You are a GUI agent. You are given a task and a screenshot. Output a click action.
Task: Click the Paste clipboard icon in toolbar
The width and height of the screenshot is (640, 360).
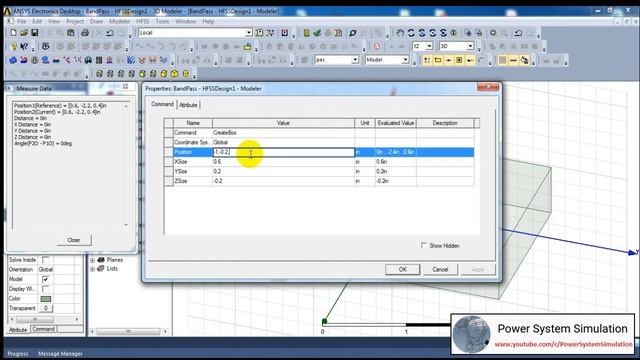[71, 33]
